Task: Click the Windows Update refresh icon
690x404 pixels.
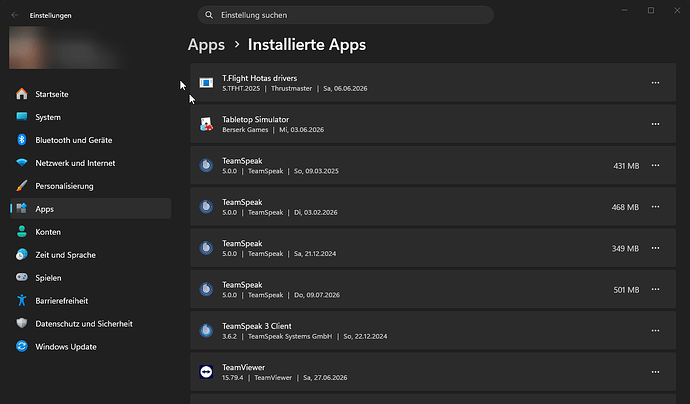Action: (x=22, y=346)
